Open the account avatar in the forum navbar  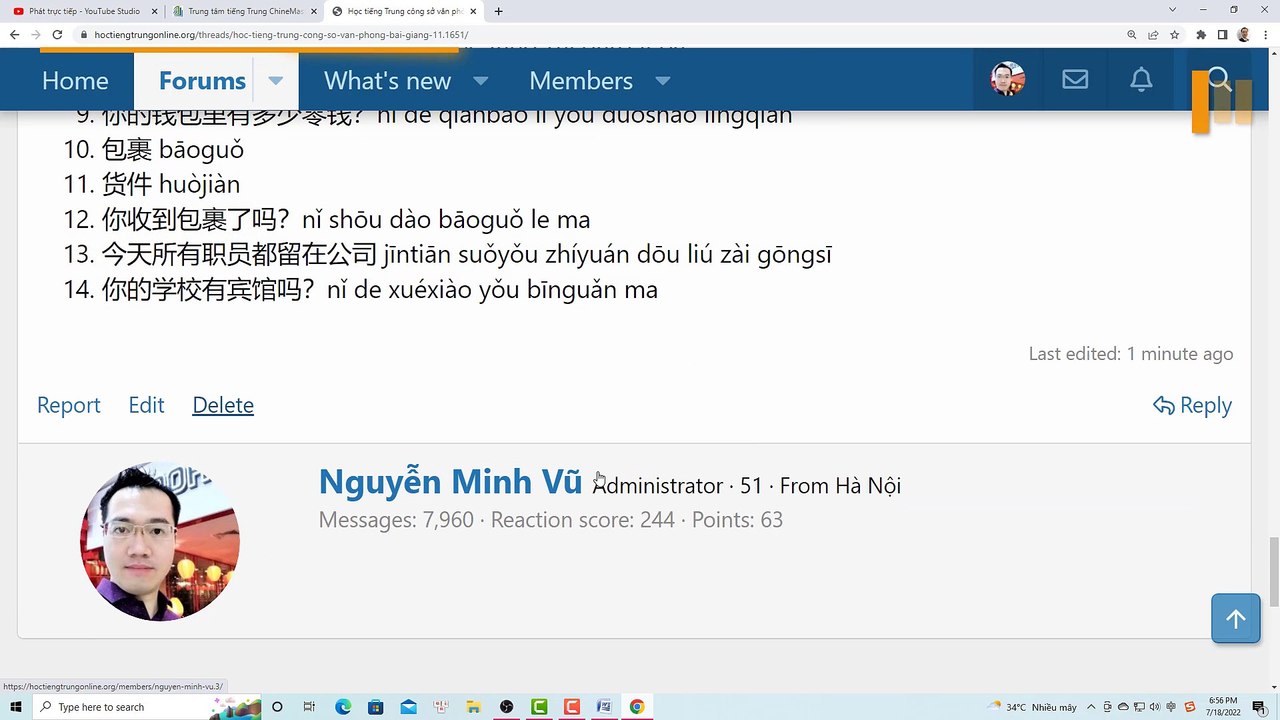pos(1007,79)
